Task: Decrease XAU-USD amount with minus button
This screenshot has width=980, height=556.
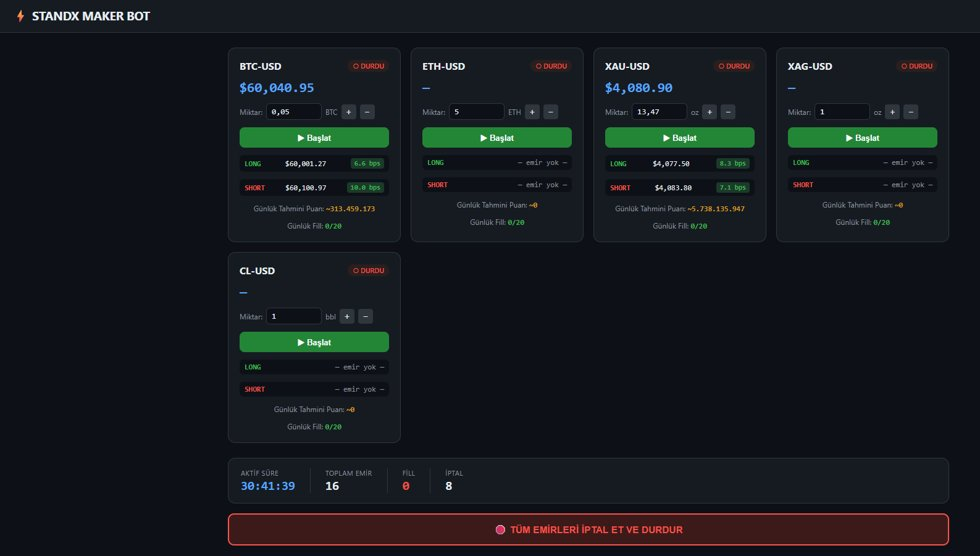Action: [x=728, y=112]
